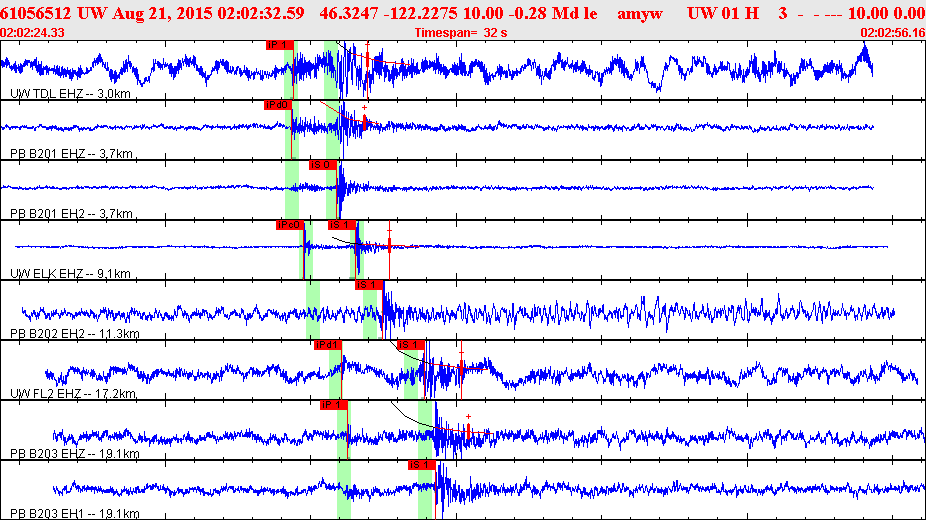The image size is (926, 520).
Task: Select the iP 1 pick flag on TDL EHZ
Action: pos(279,45)
